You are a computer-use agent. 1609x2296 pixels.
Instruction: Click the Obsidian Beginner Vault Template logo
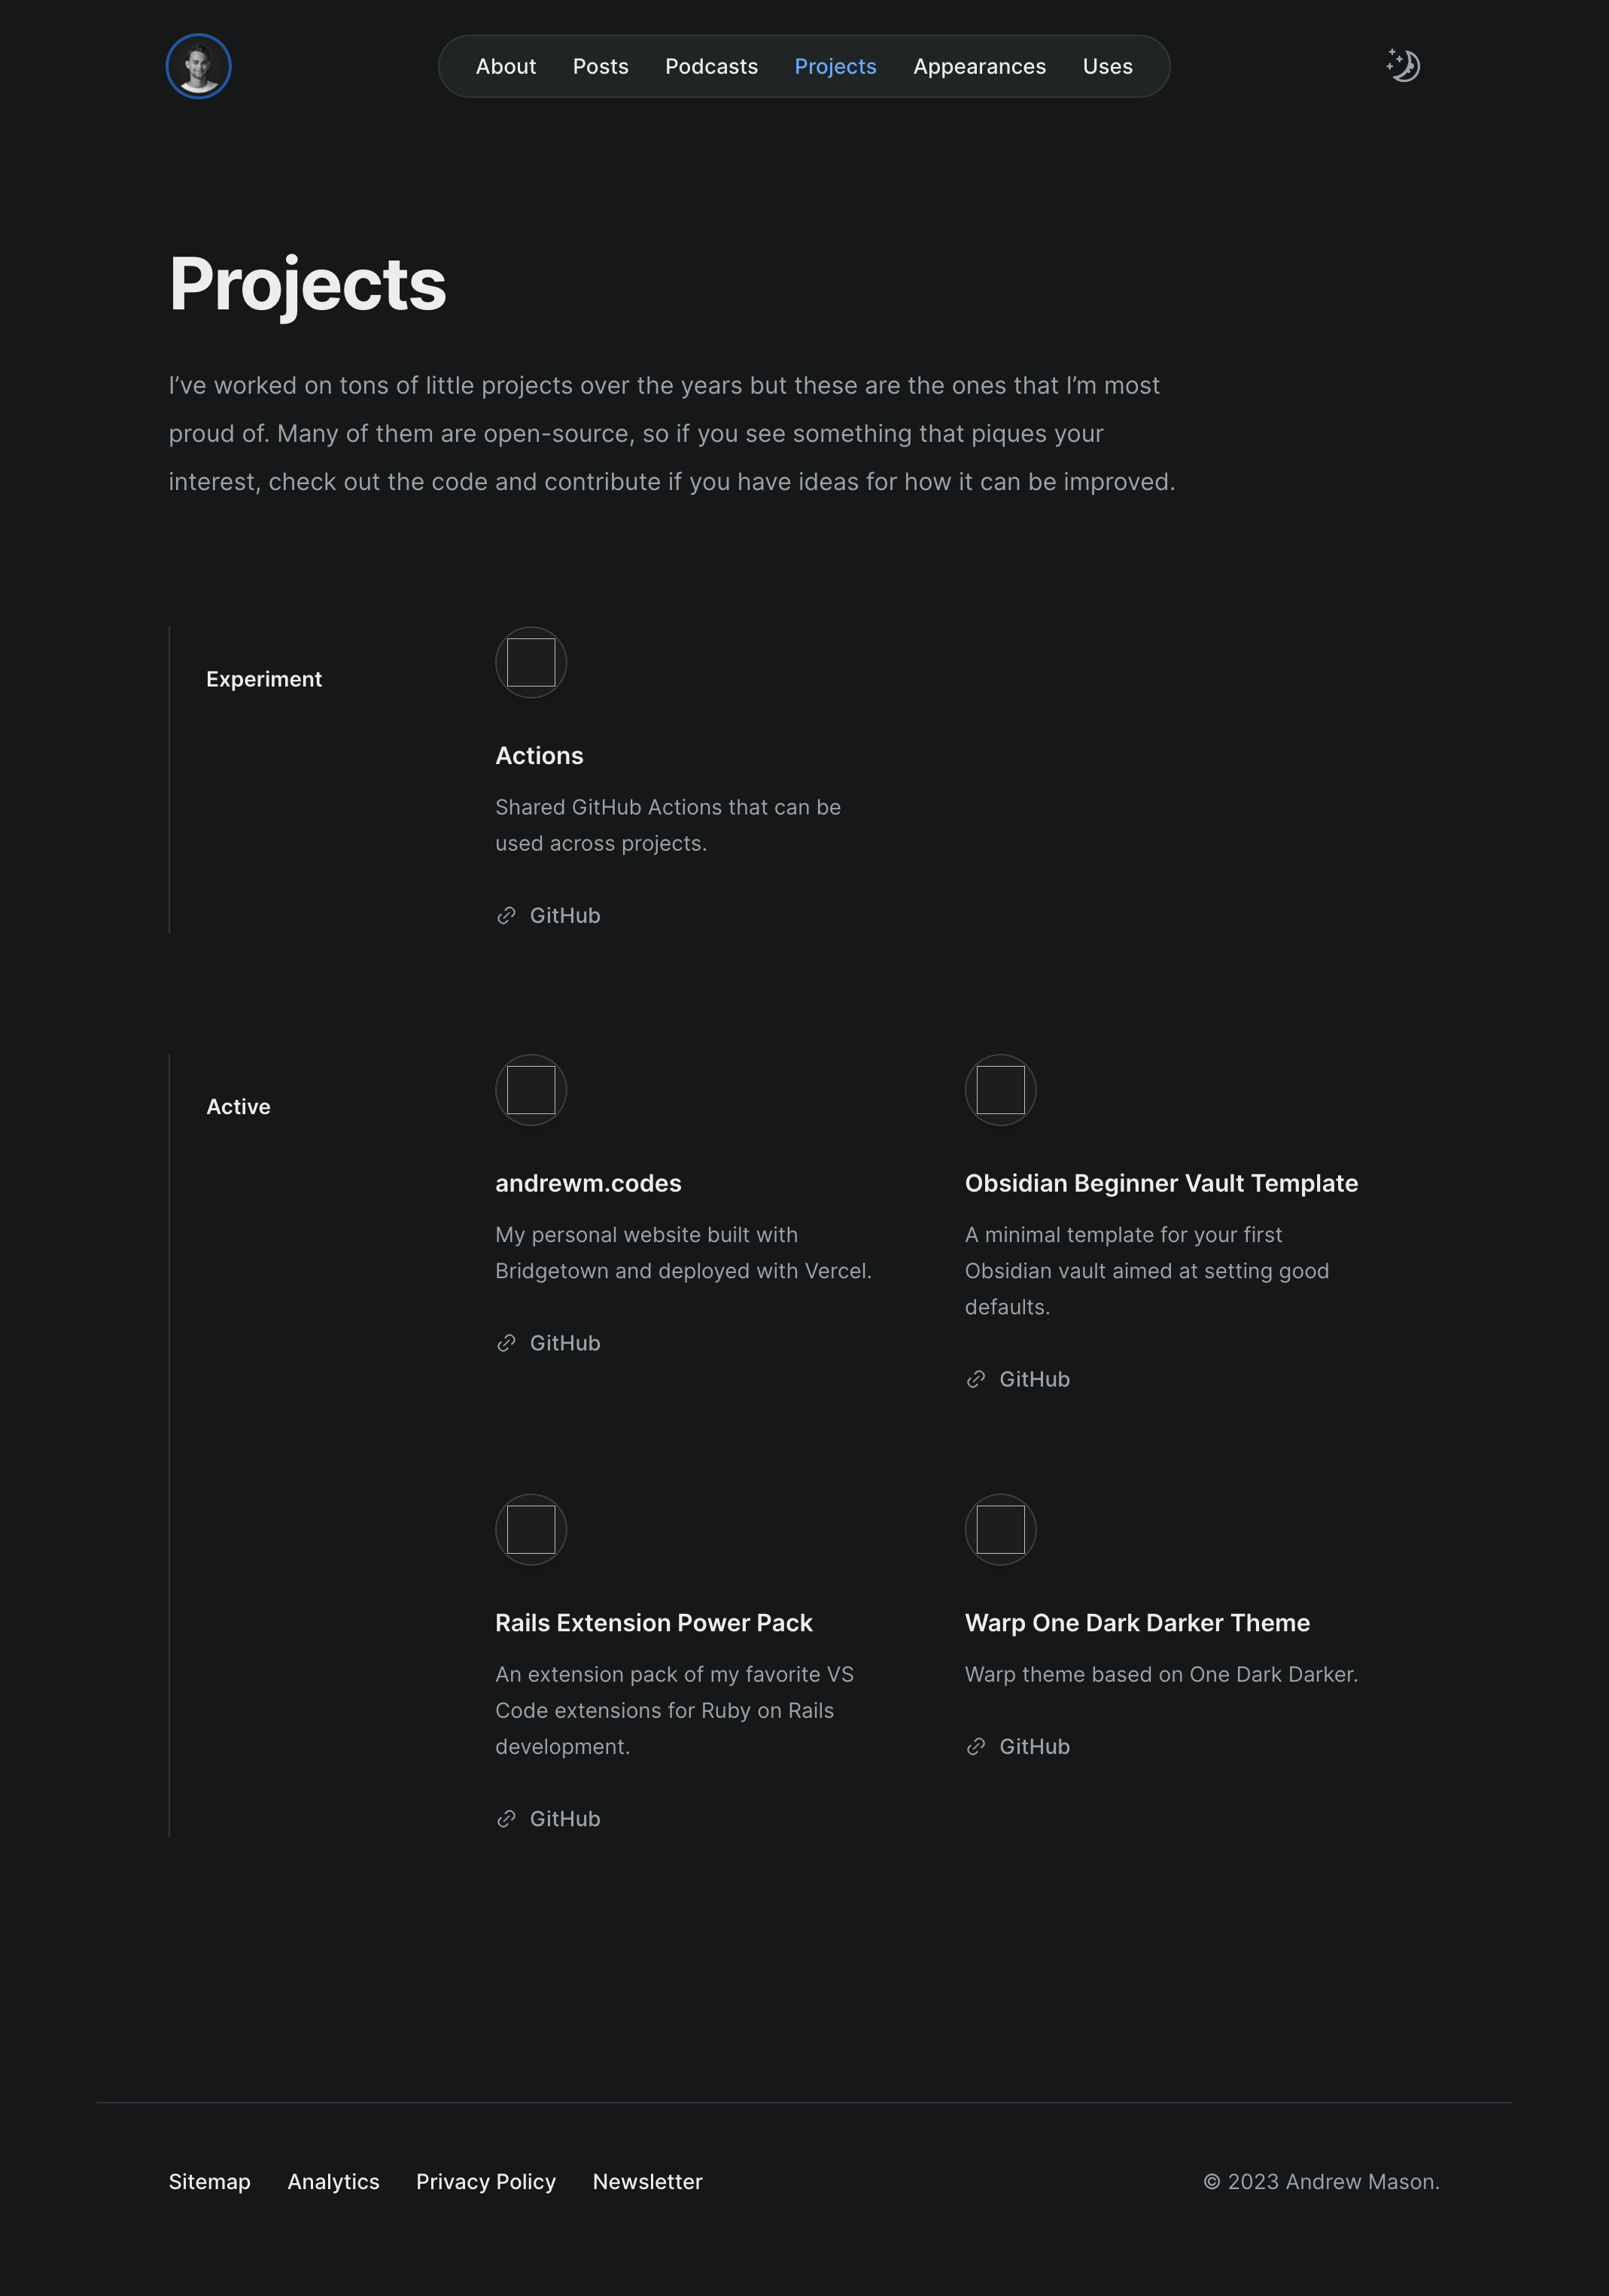tap(1001, 1090)
